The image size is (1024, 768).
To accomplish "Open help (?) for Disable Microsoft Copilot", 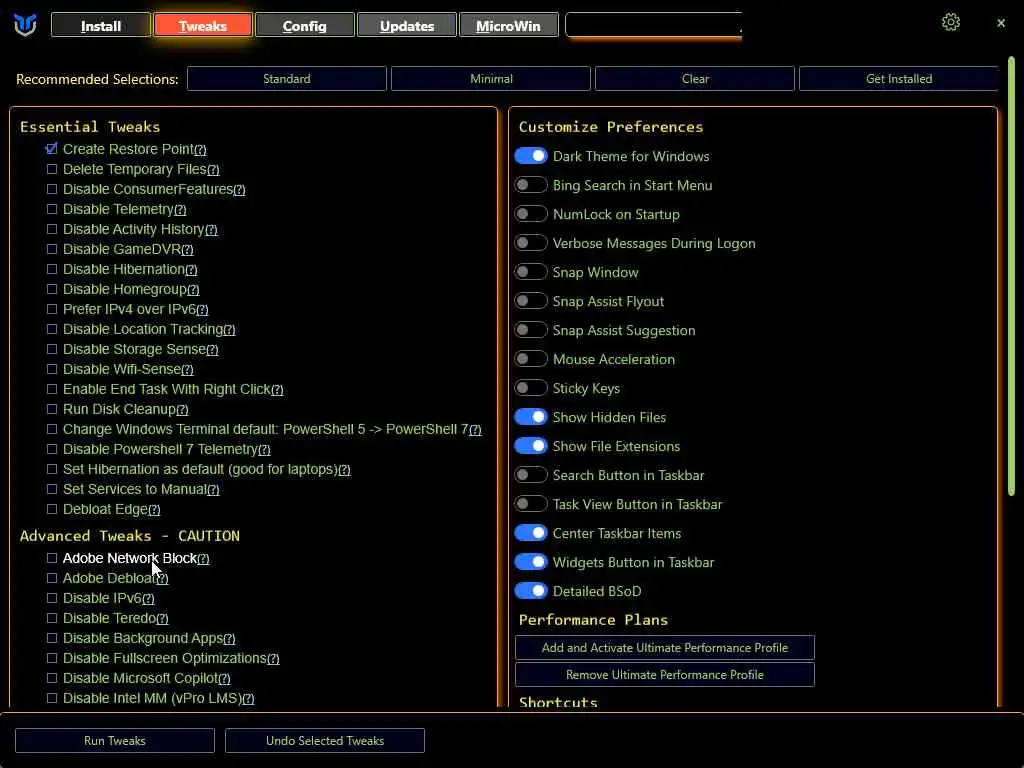I will click(224, 679).
